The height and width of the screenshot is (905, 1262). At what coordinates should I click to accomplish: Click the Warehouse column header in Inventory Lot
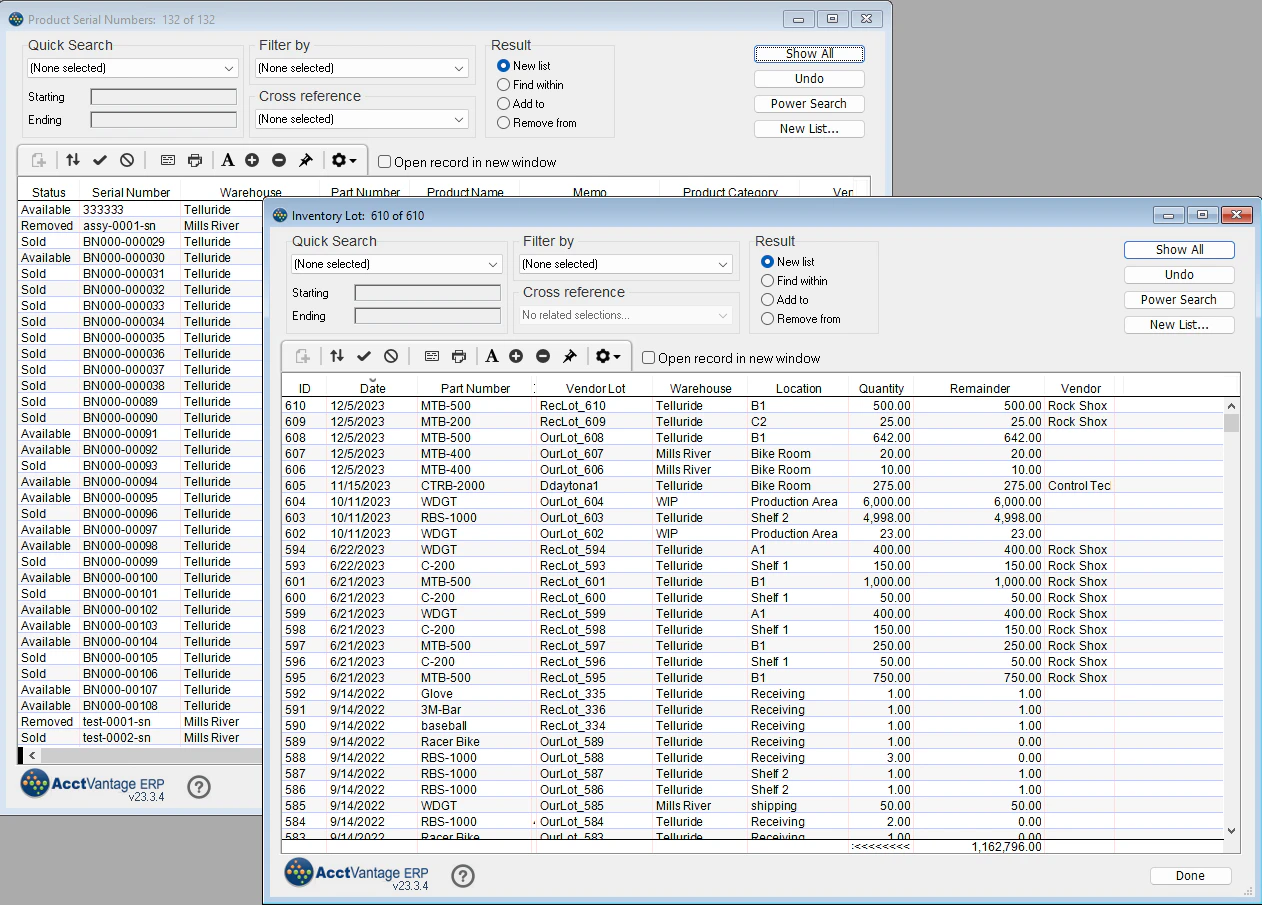pyautogui.click(x=700, y=388)
